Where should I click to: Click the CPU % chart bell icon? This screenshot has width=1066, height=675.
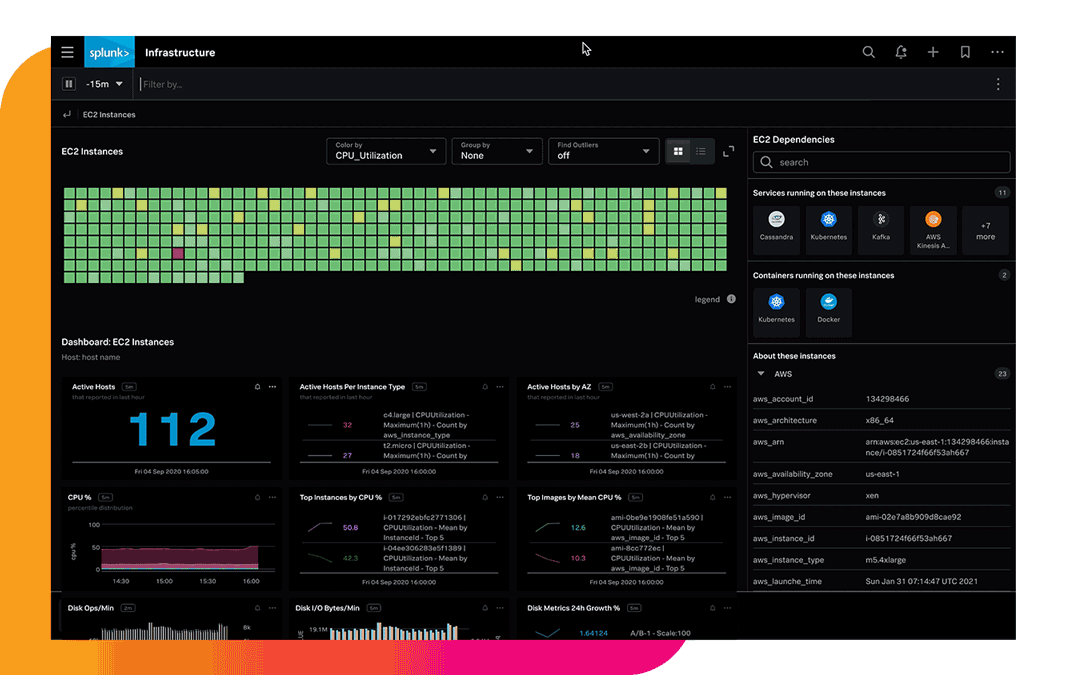tap(258, 498)
